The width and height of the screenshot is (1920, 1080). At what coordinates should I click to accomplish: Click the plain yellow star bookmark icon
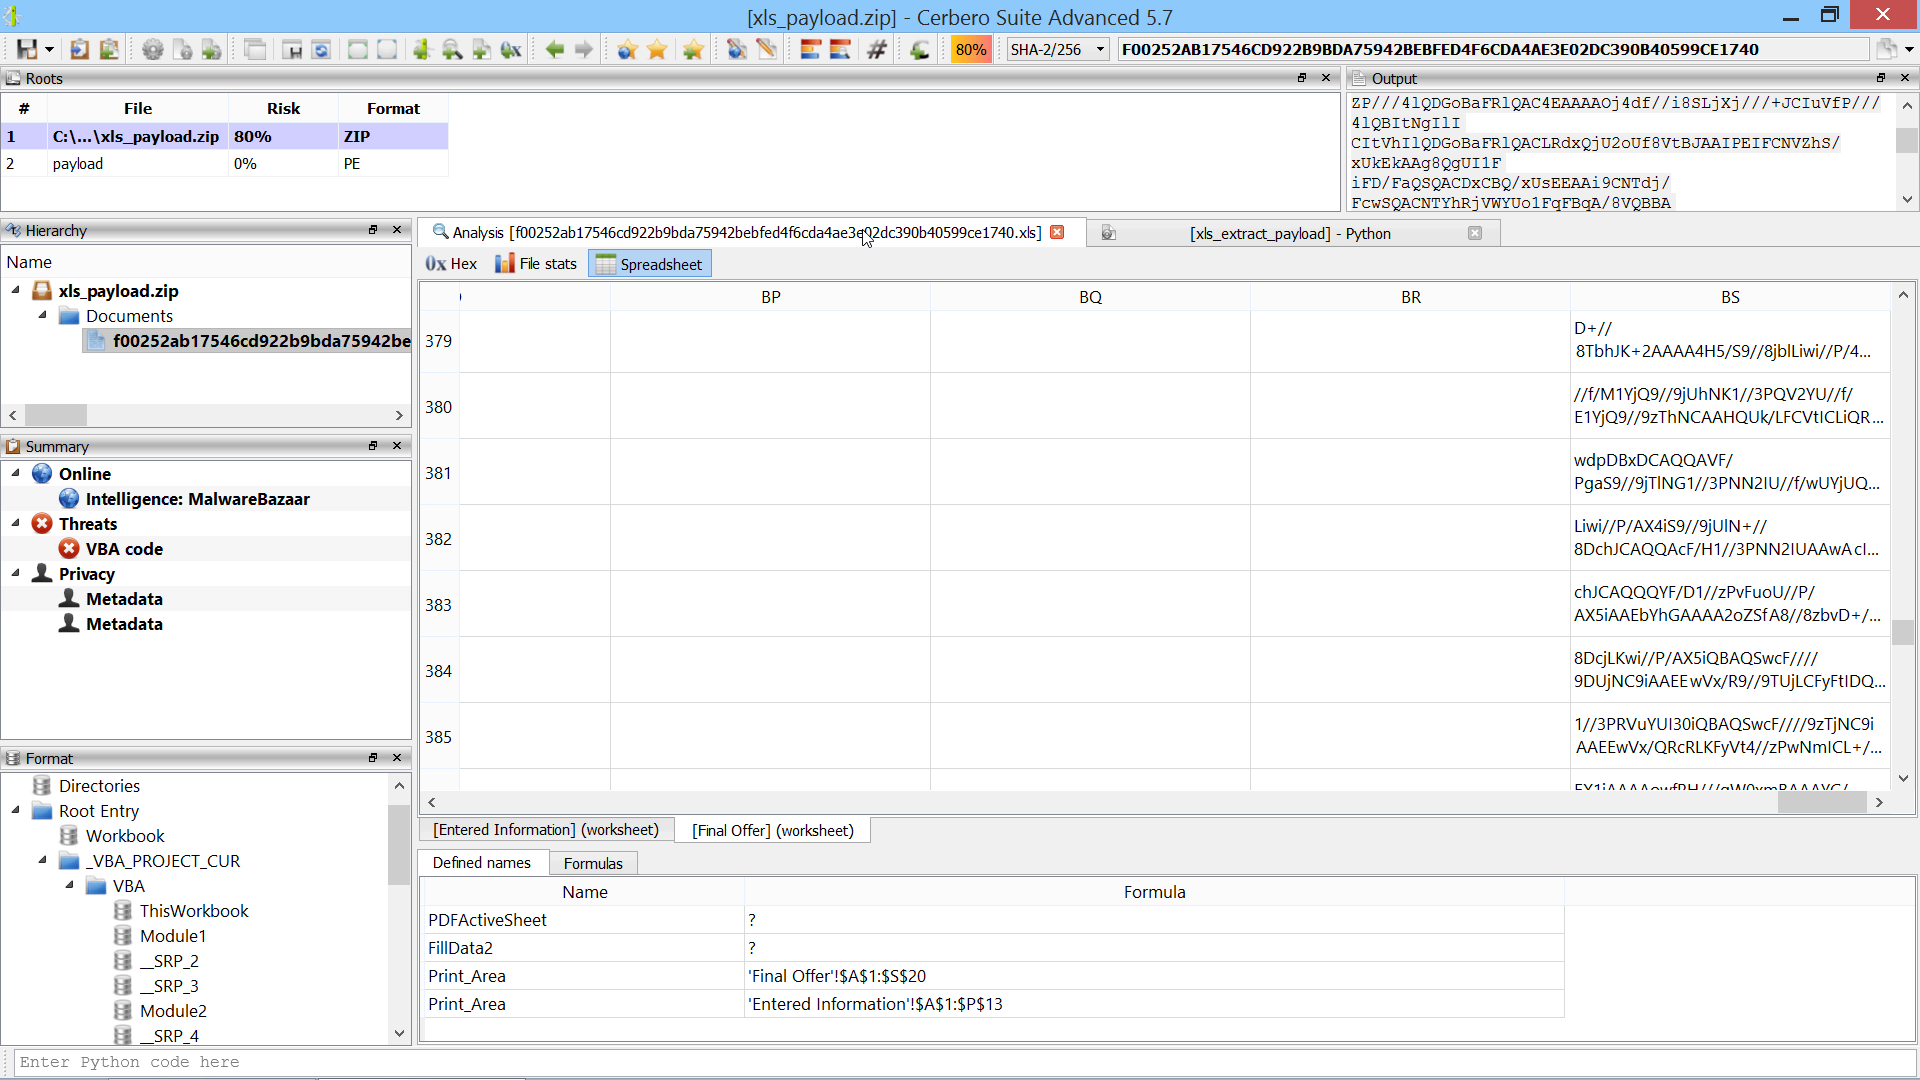pyautogui.click(x=657, y=49)
